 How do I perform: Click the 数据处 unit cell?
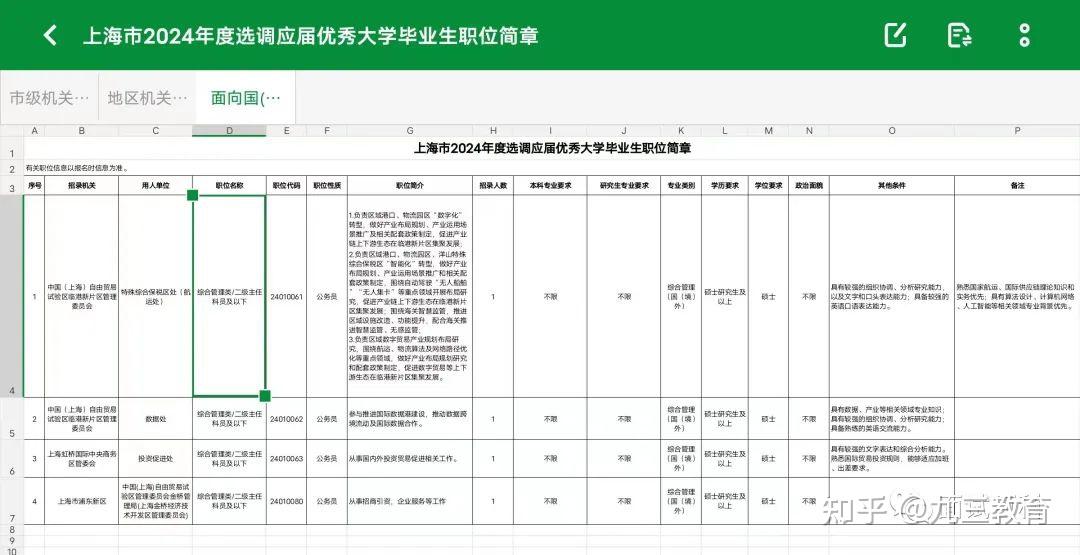tap(156, 419)
